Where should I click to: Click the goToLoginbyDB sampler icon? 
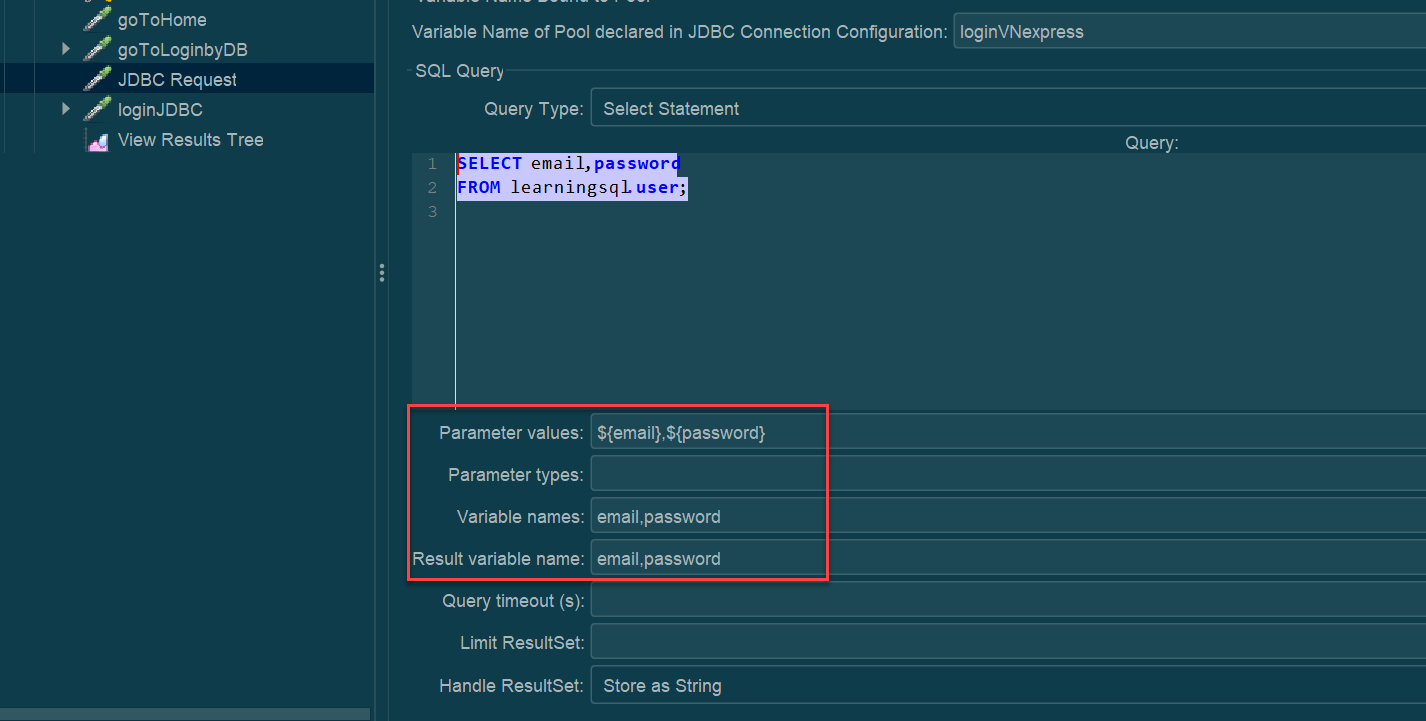click(x=97, y=50)
